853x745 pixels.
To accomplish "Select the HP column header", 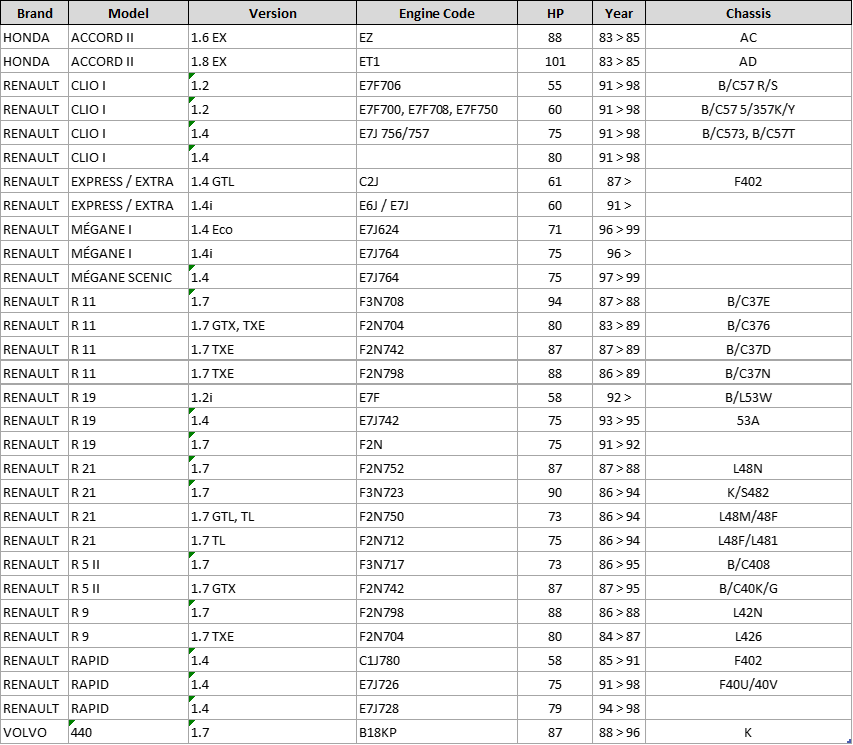I will (x=555, y=13).
